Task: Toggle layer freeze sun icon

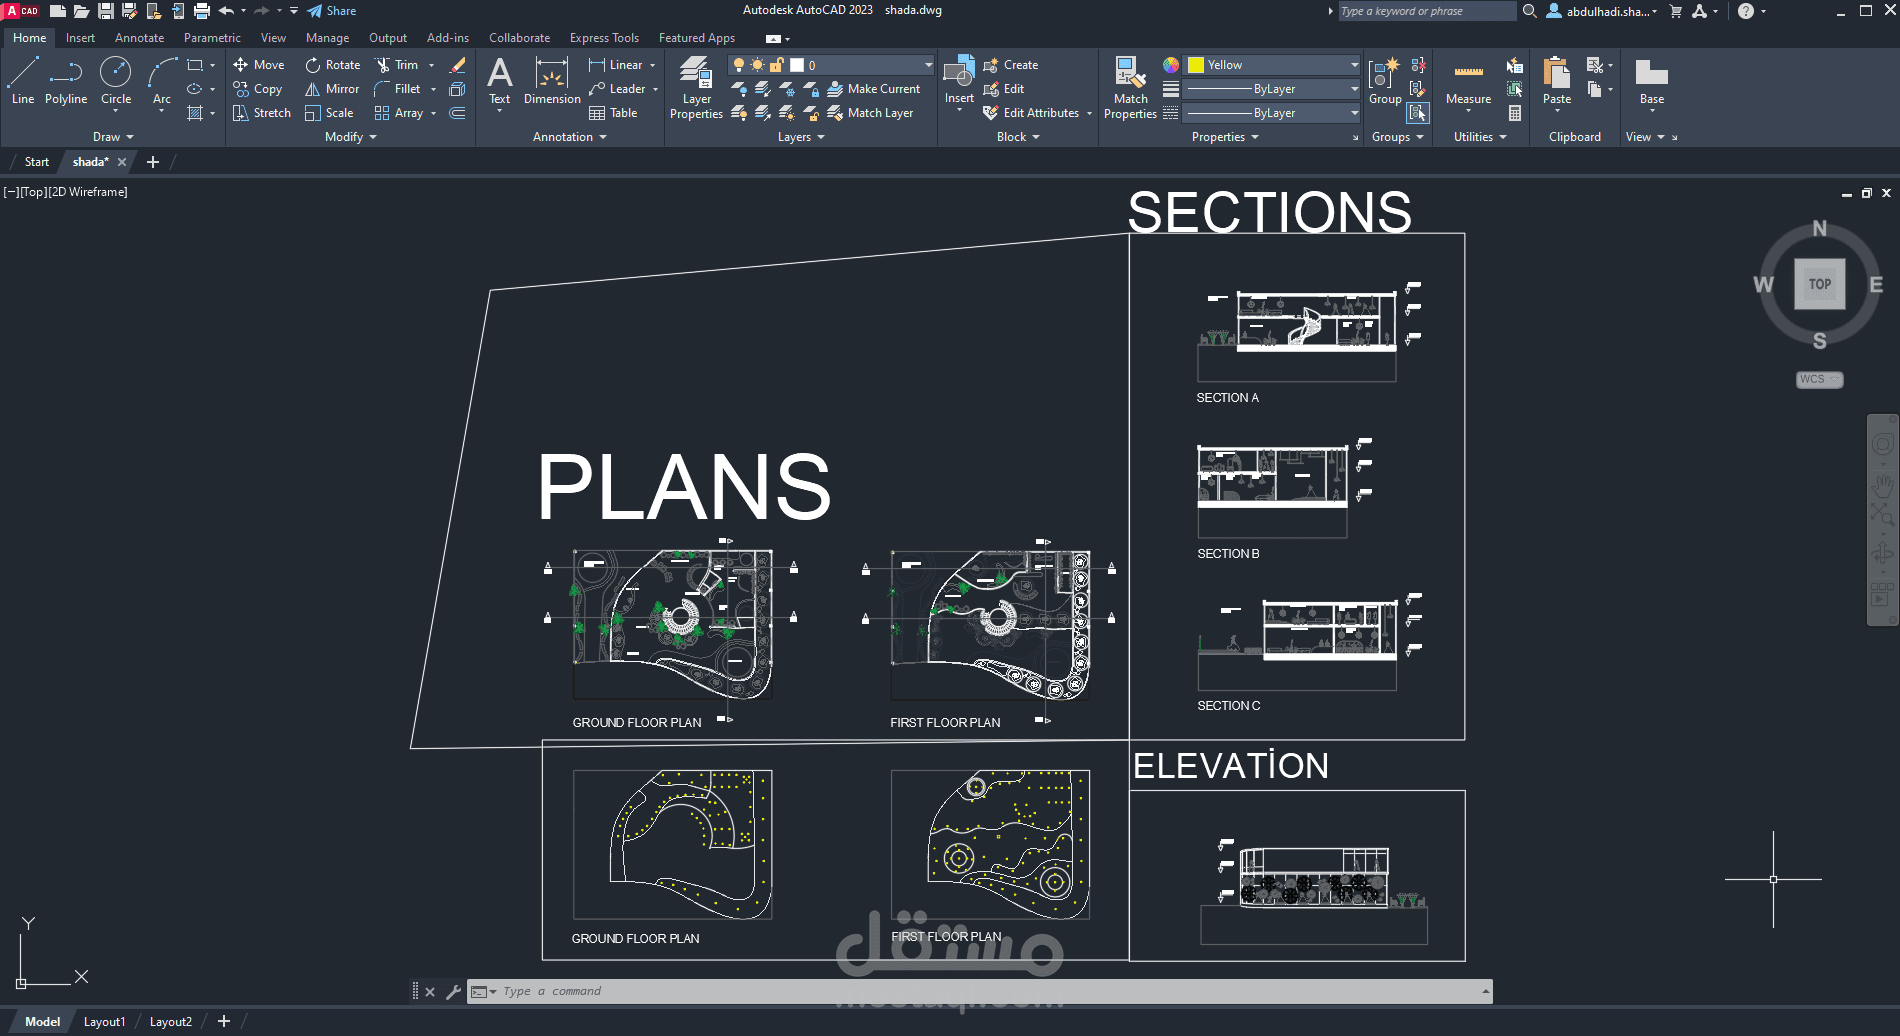Action: [x=757, y=65]
